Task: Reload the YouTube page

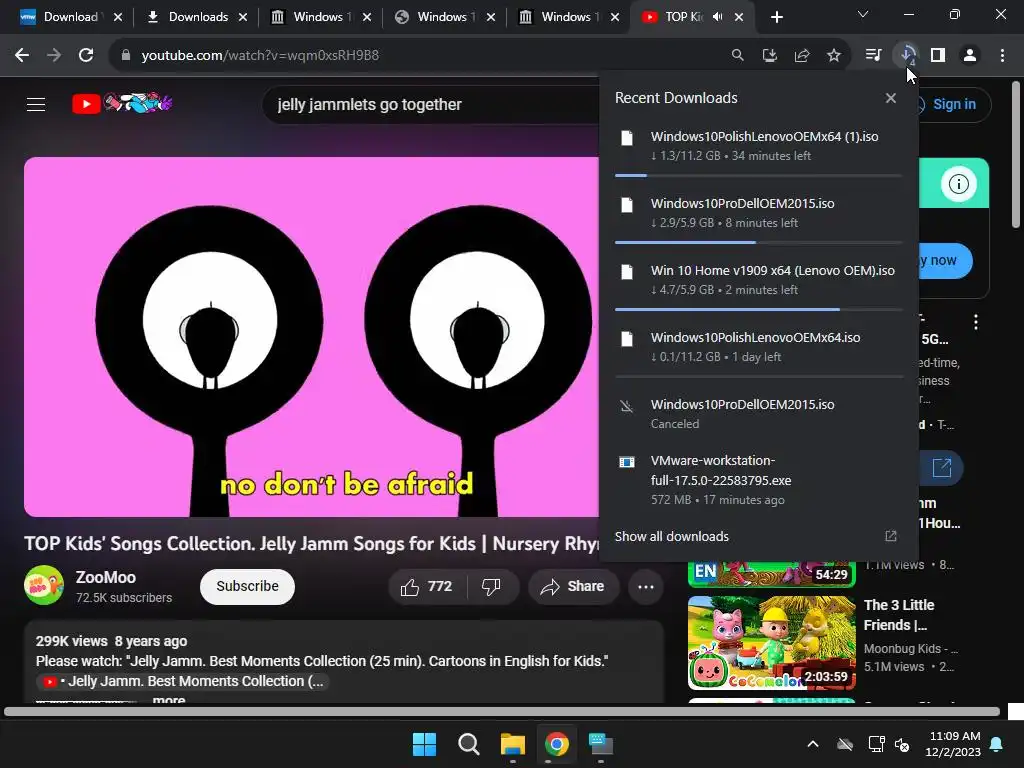Action: 86,56
